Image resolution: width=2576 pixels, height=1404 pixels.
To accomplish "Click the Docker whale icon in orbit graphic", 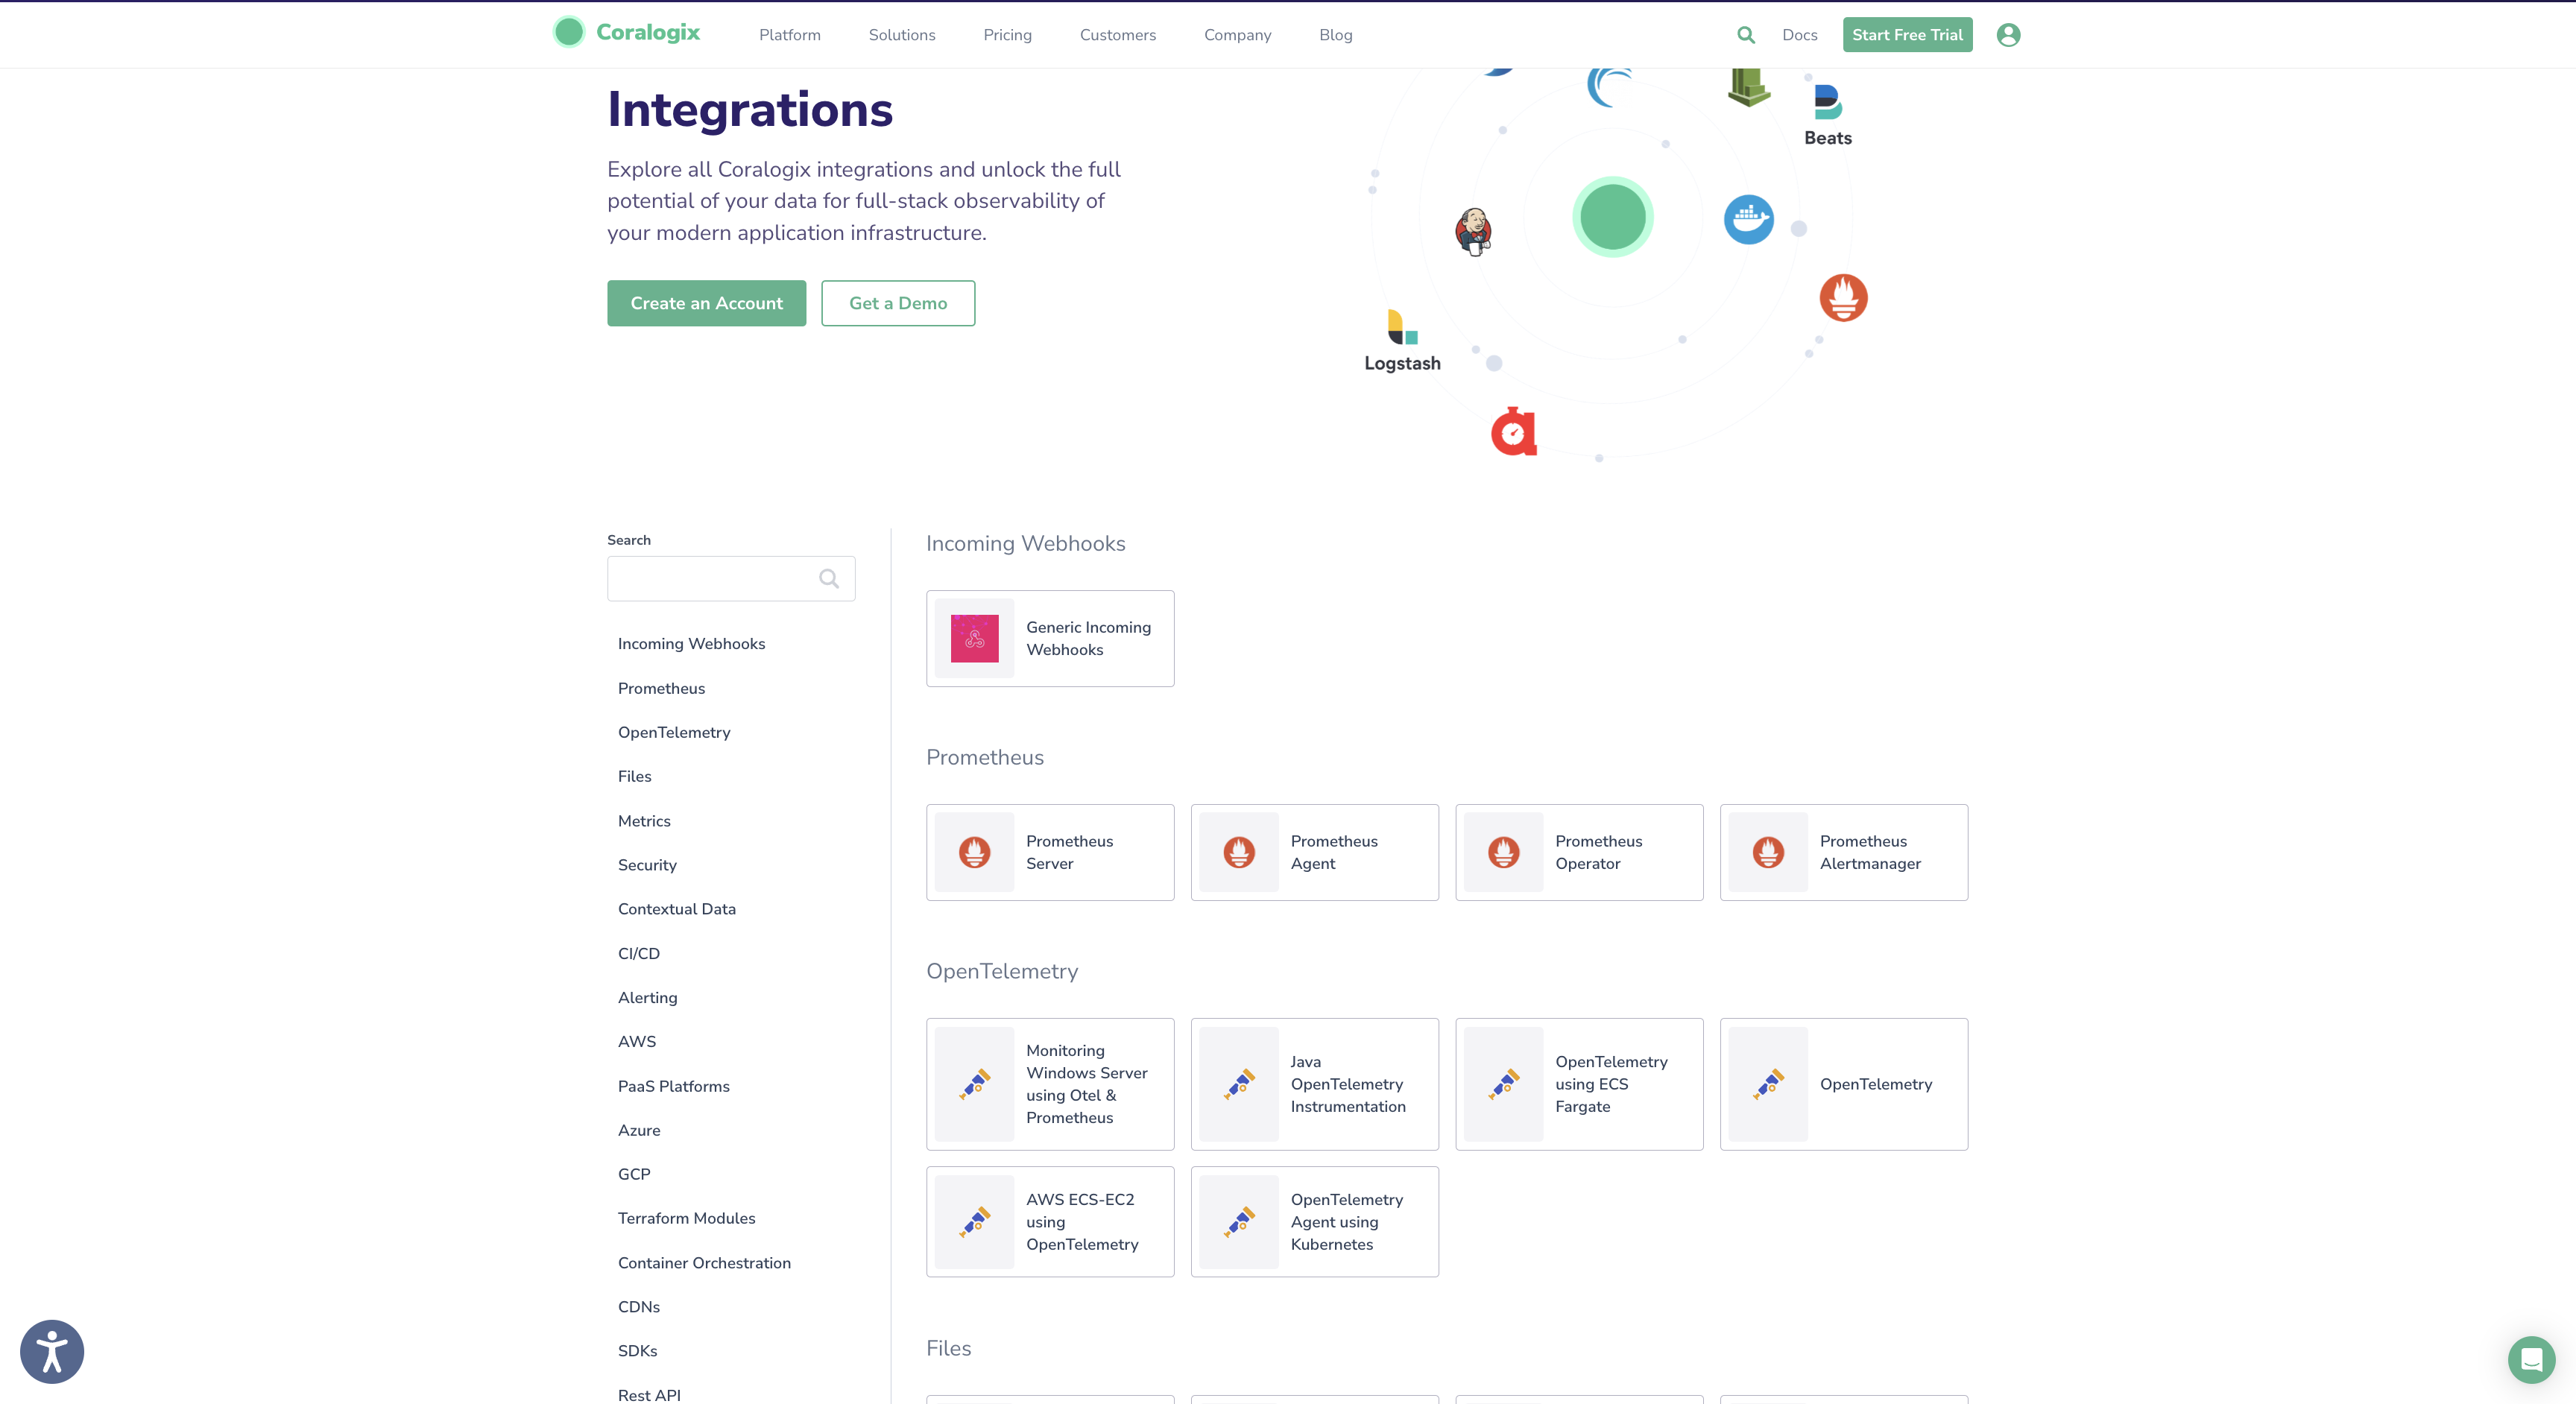I will coord(1749,219).
